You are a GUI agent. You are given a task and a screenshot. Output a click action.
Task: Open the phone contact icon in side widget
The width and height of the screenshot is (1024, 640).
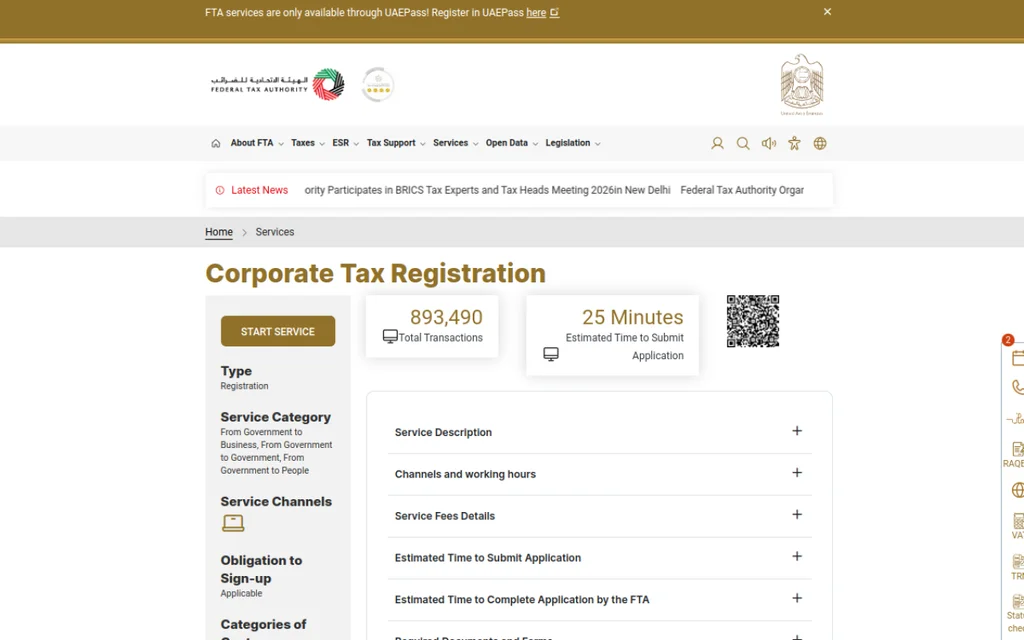click(1017, 387)
